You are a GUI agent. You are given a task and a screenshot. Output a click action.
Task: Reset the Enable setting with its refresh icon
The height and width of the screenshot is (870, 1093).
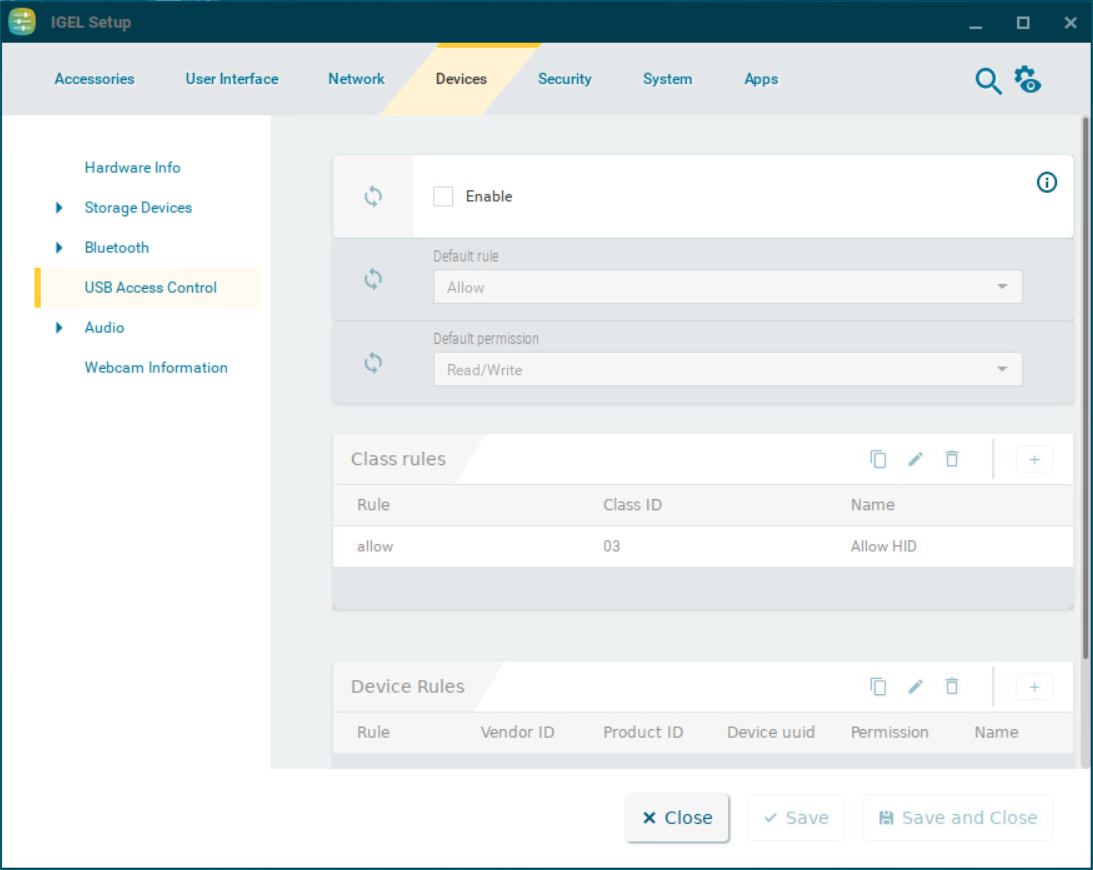pos(373,197)
